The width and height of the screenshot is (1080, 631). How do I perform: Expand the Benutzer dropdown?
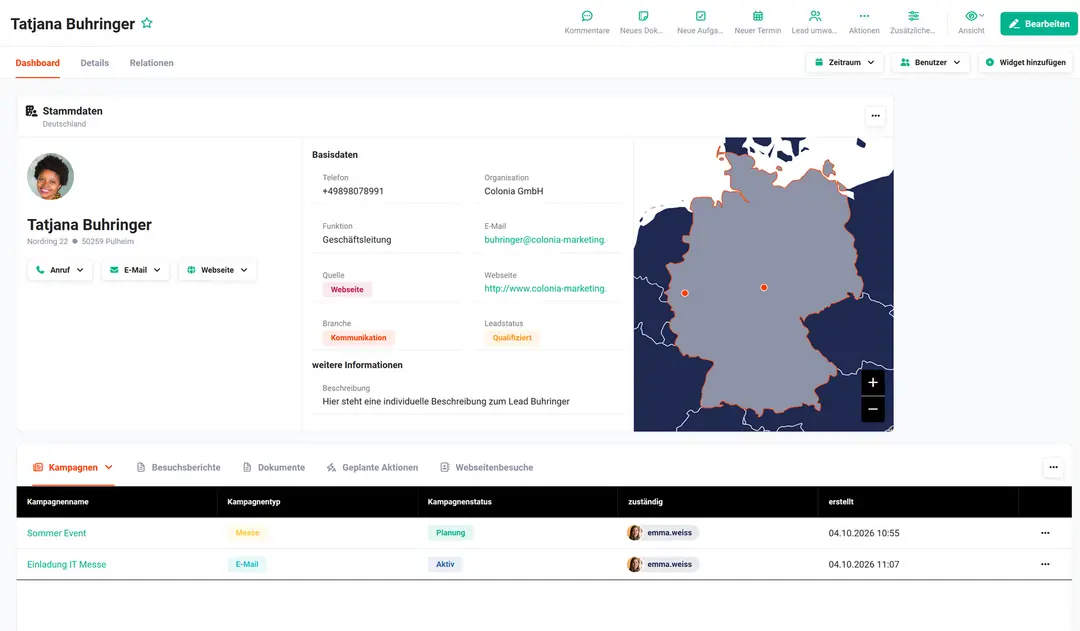(930, 62)
